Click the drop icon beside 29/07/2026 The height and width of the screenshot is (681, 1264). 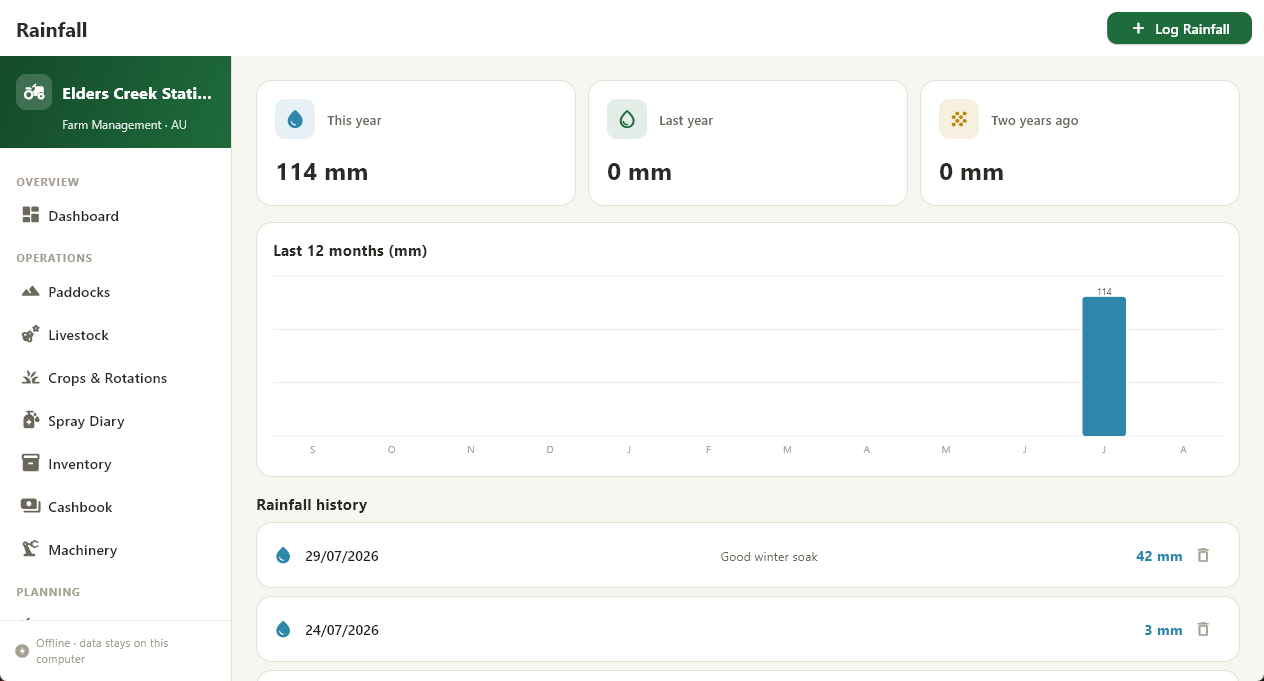coord(283,555)
